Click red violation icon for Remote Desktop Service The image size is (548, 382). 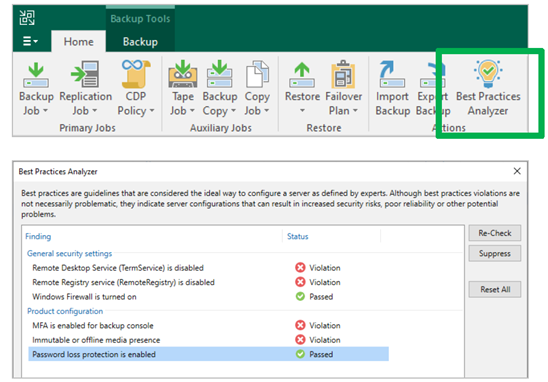point(300,268)
